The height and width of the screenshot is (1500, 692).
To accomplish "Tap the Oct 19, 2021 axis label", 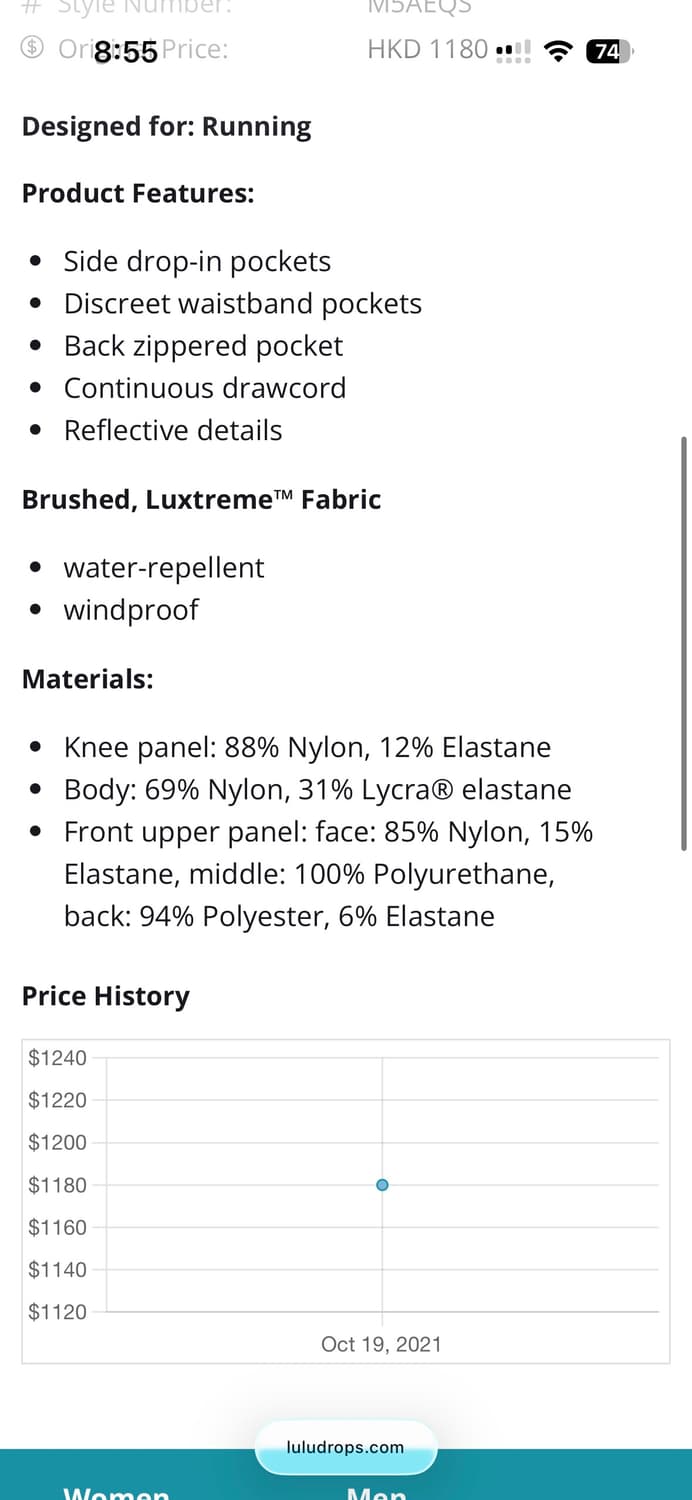I will click(x=381, y=1344).
